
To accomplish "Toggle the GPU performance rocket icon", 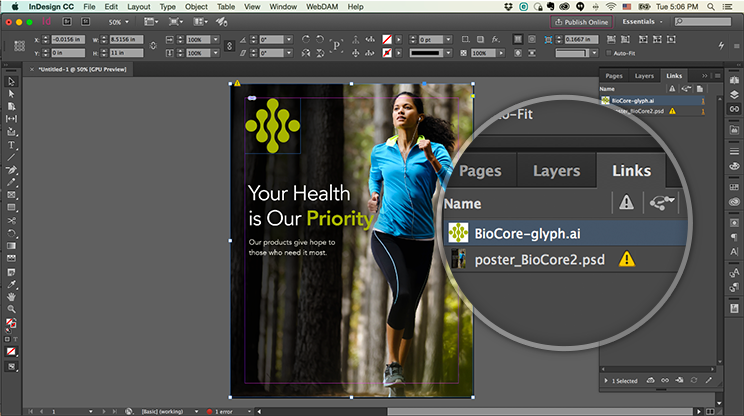I will click(221, 22).
